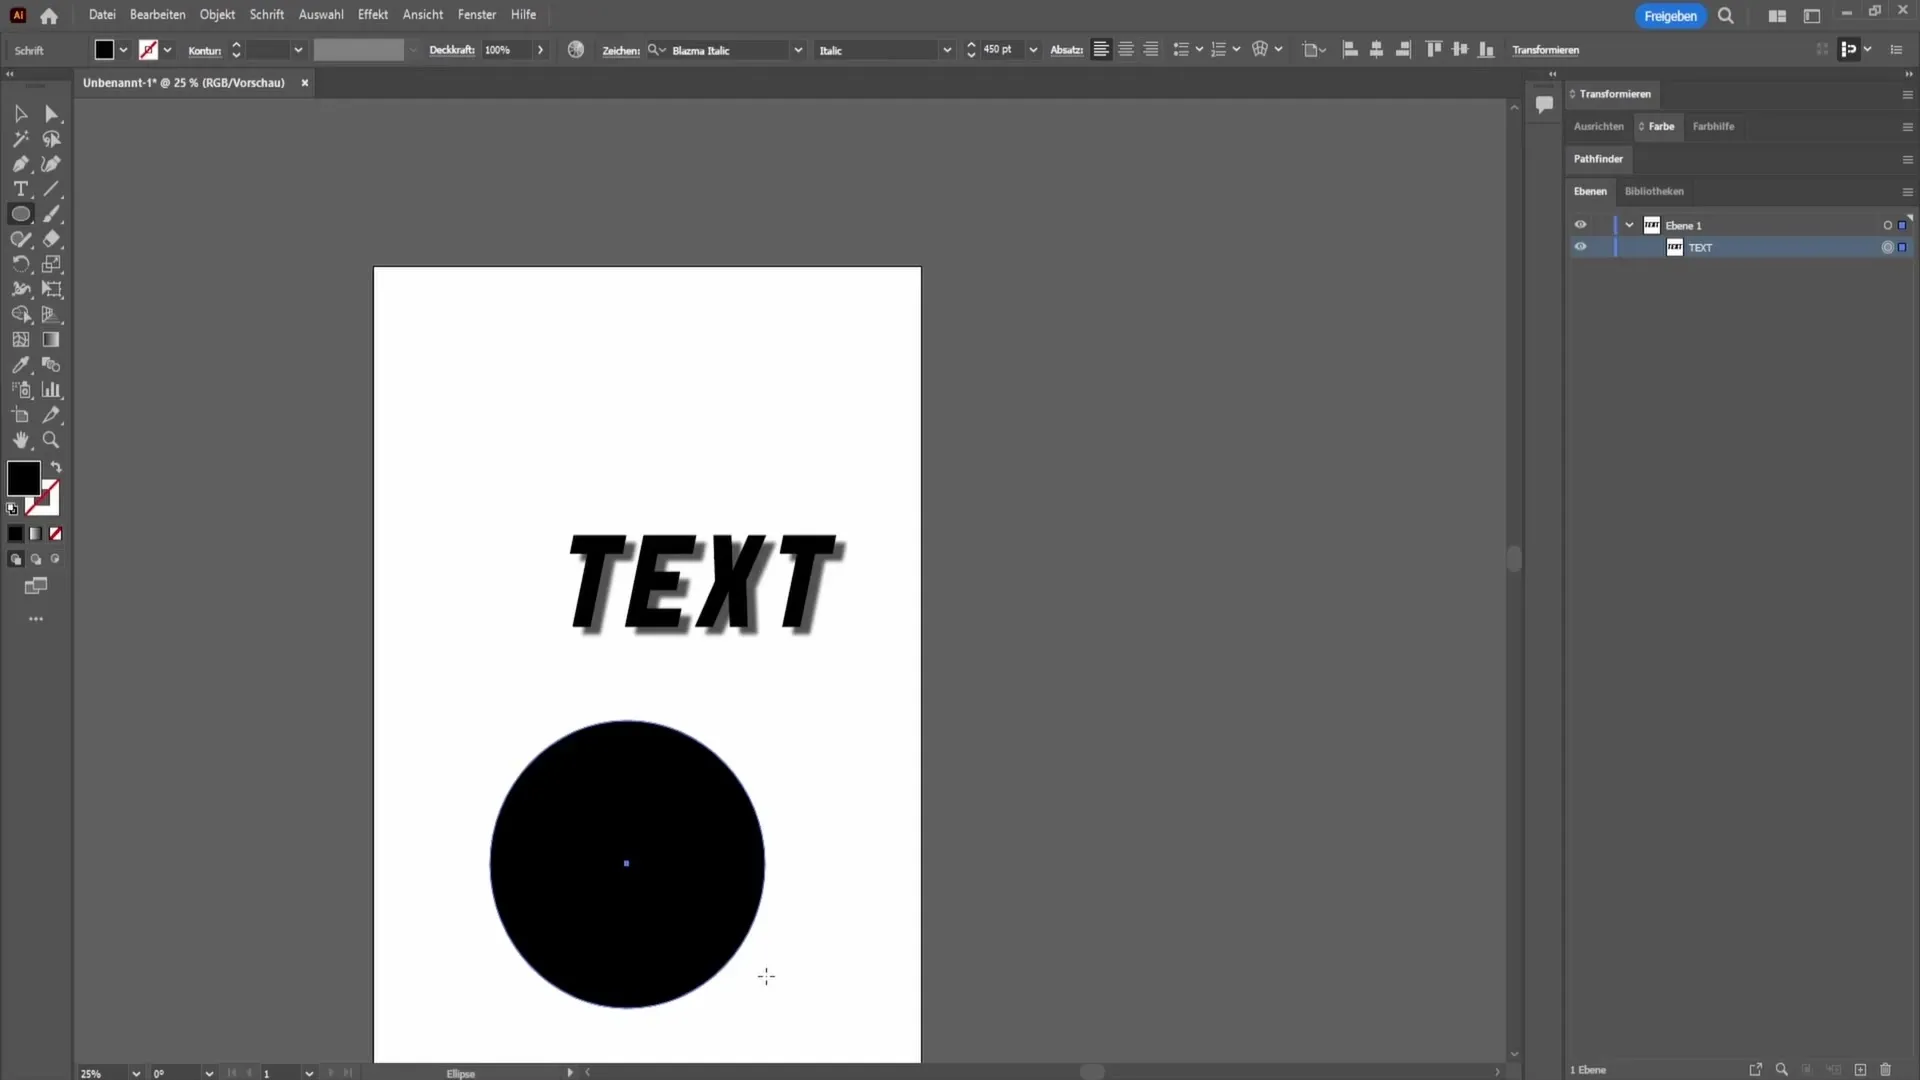This screenshot has width=1920, height=1080.
Task: Select the Free Transform tool
Action: [x=52, y=289]
